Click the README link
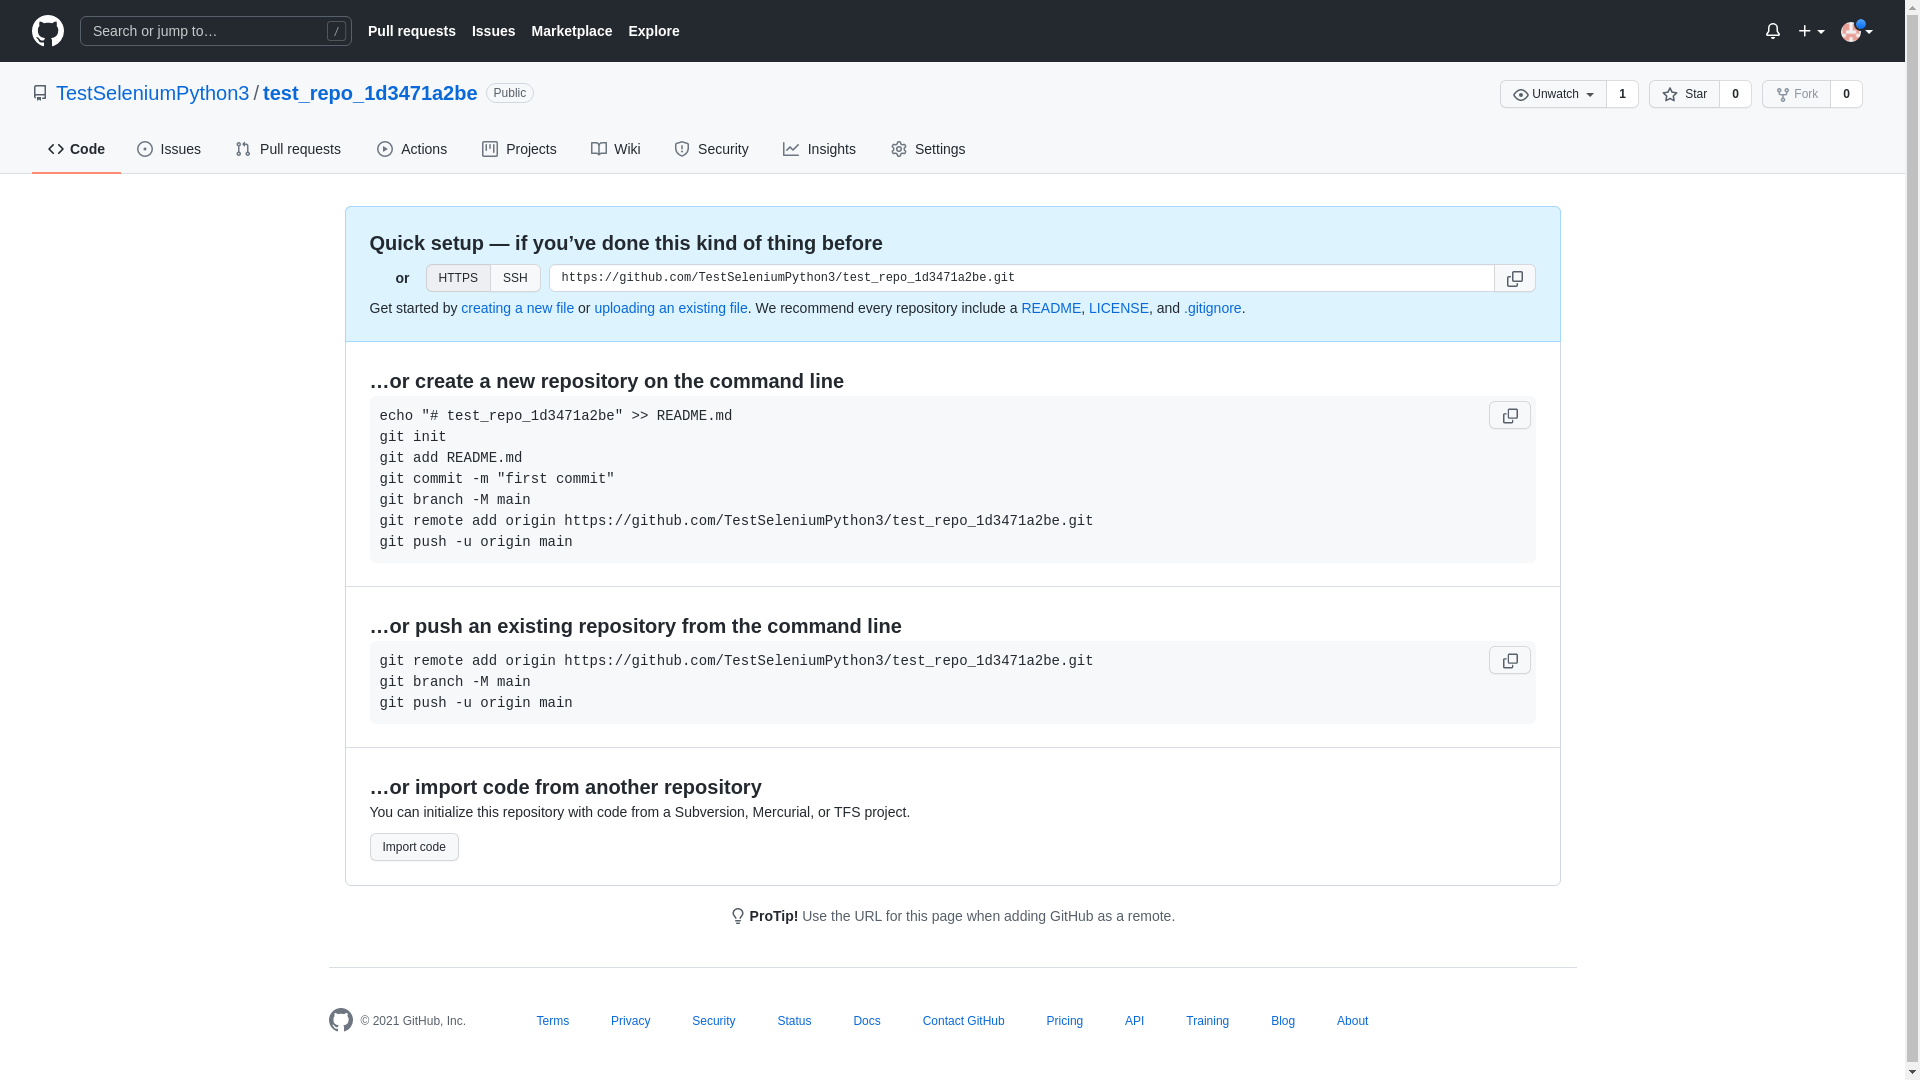1920x1080 pixels. click(x=1051, y=308)
